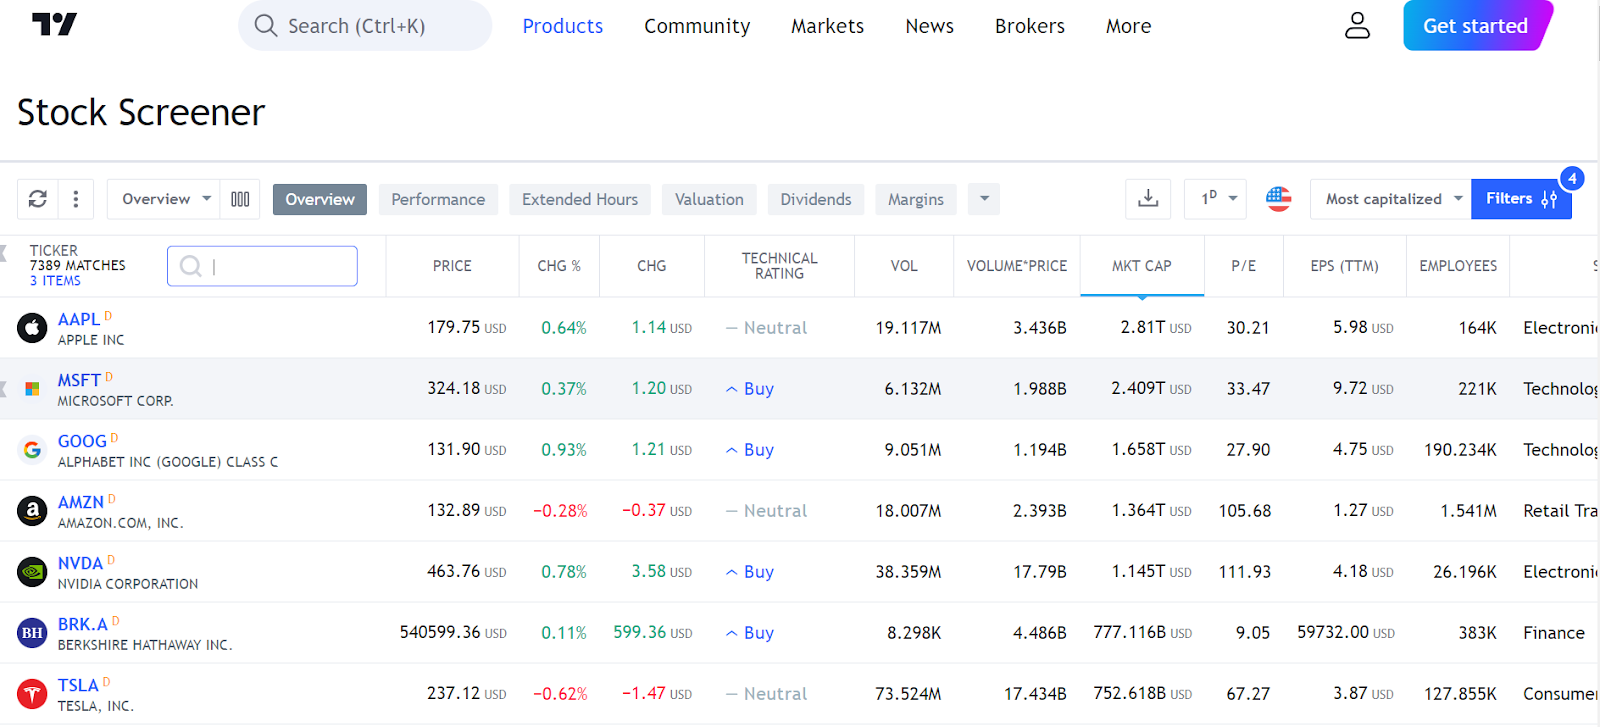Viewport: 1600px width, 727px height.
Task: Click the Berkshire Hathaway BH logo
Action: [x=32, y=633]
